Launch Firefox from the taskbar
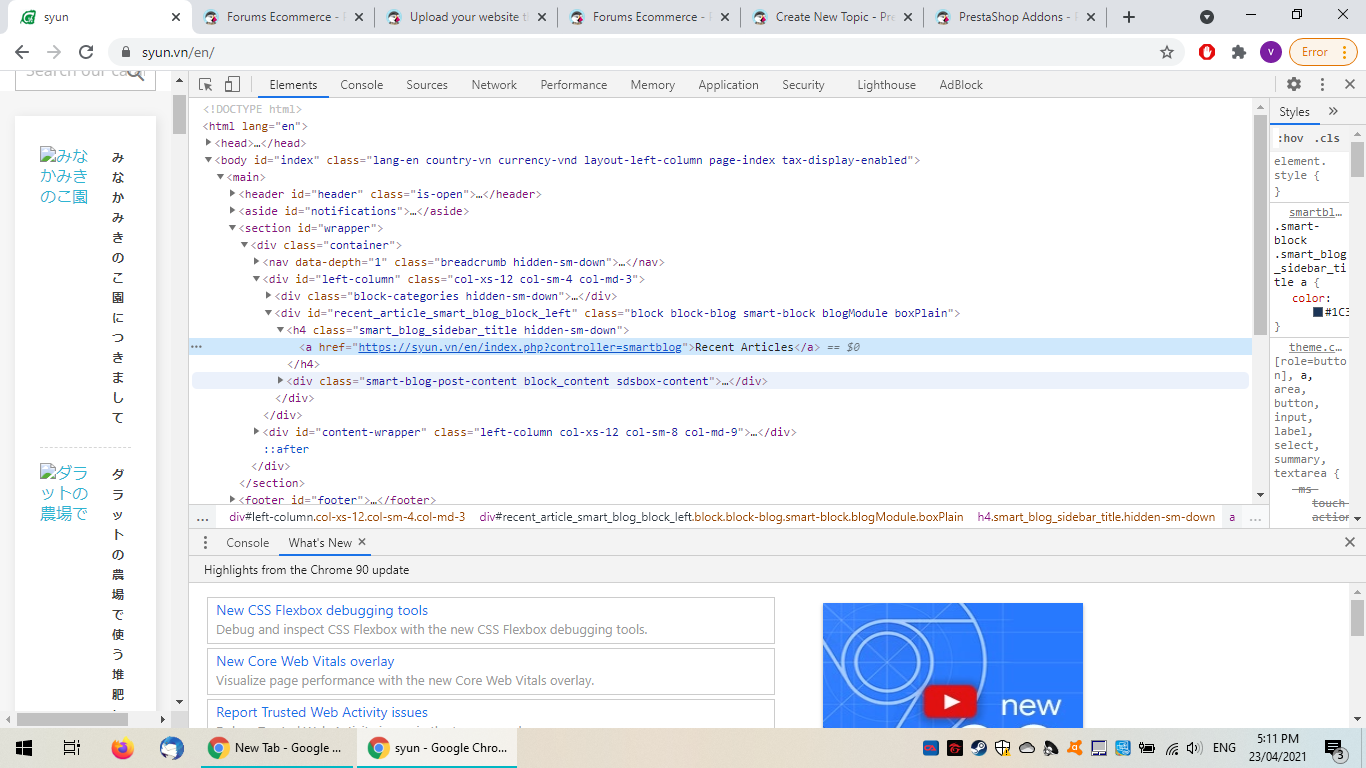Image resolution: width=1366 pixels, height=768 pixels. tap(122, 748)
